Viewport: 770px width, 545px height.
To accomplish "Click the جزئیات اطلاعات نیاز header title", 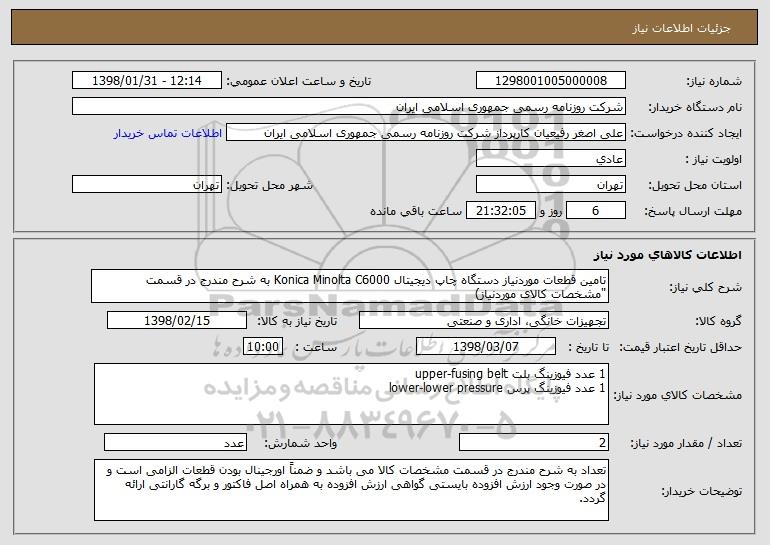I will click(681, 28).
